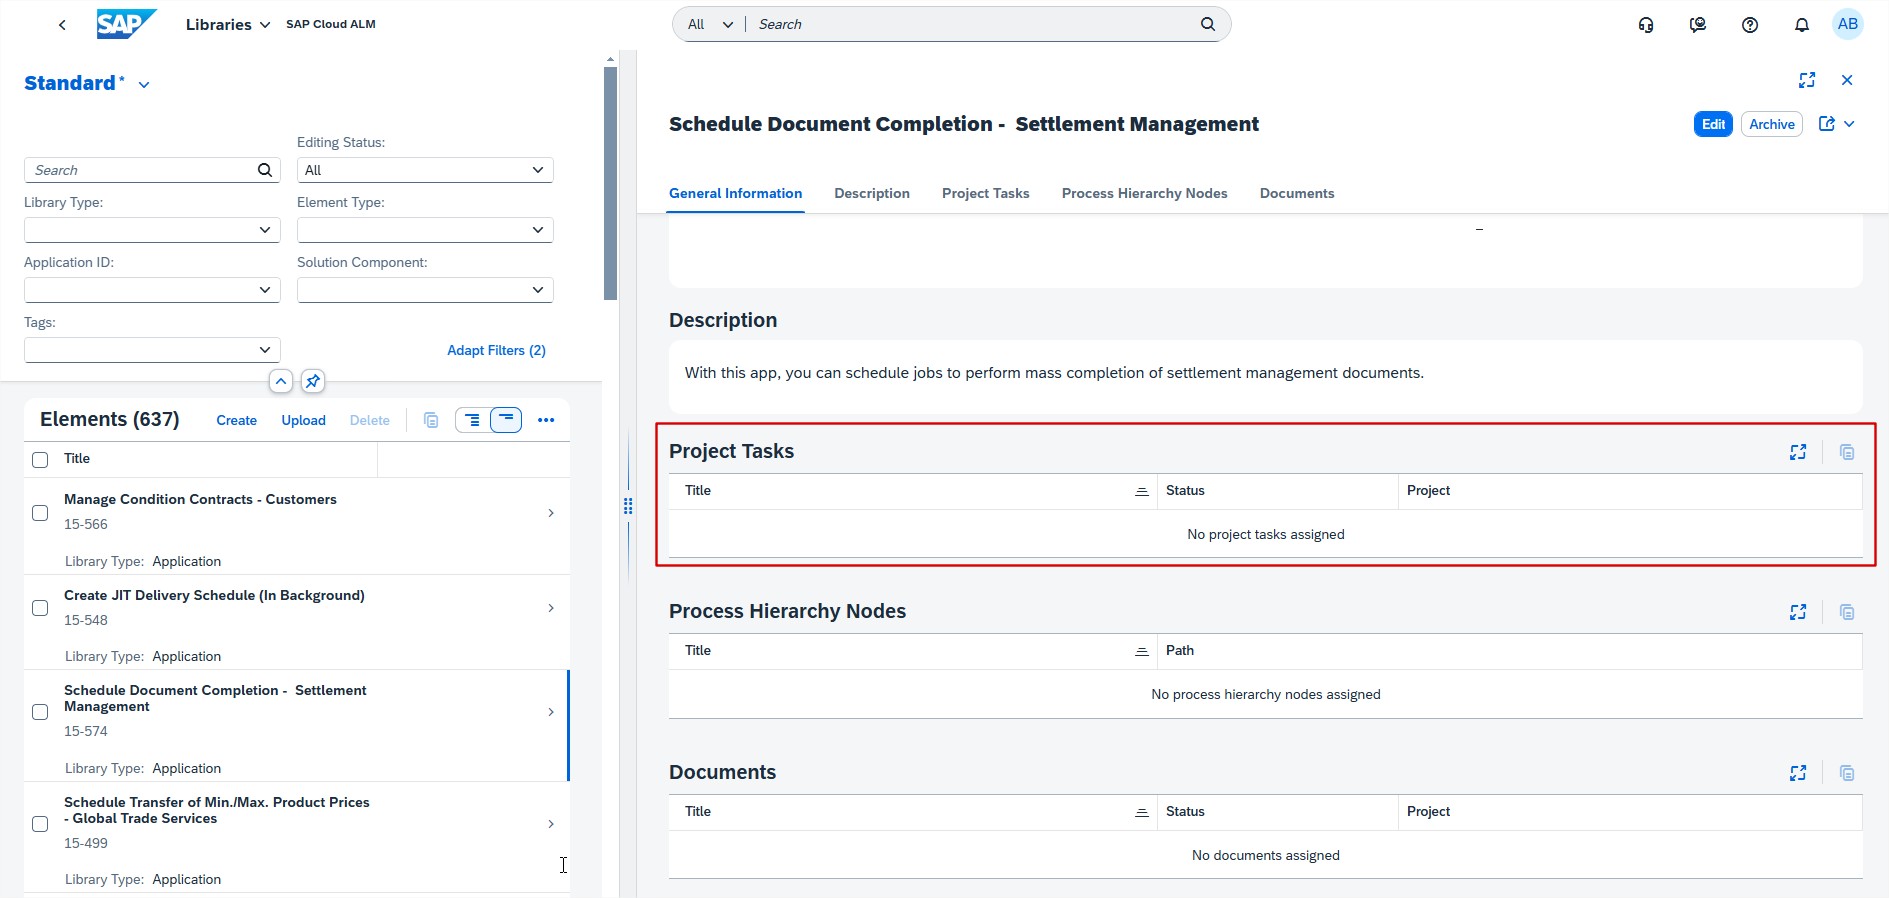
Task: Pin the filter bar header
Action: 313,381
